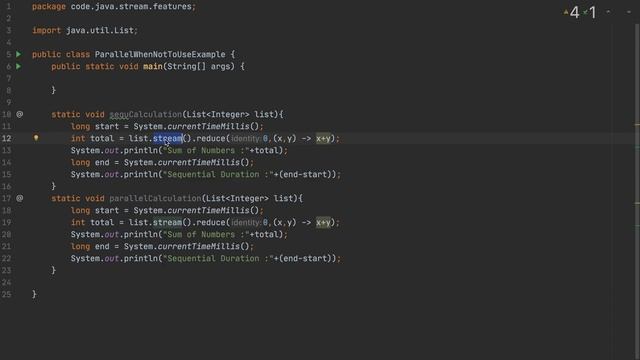Click the class name ParallelWhenNotToUseExample

coord(160,54)
